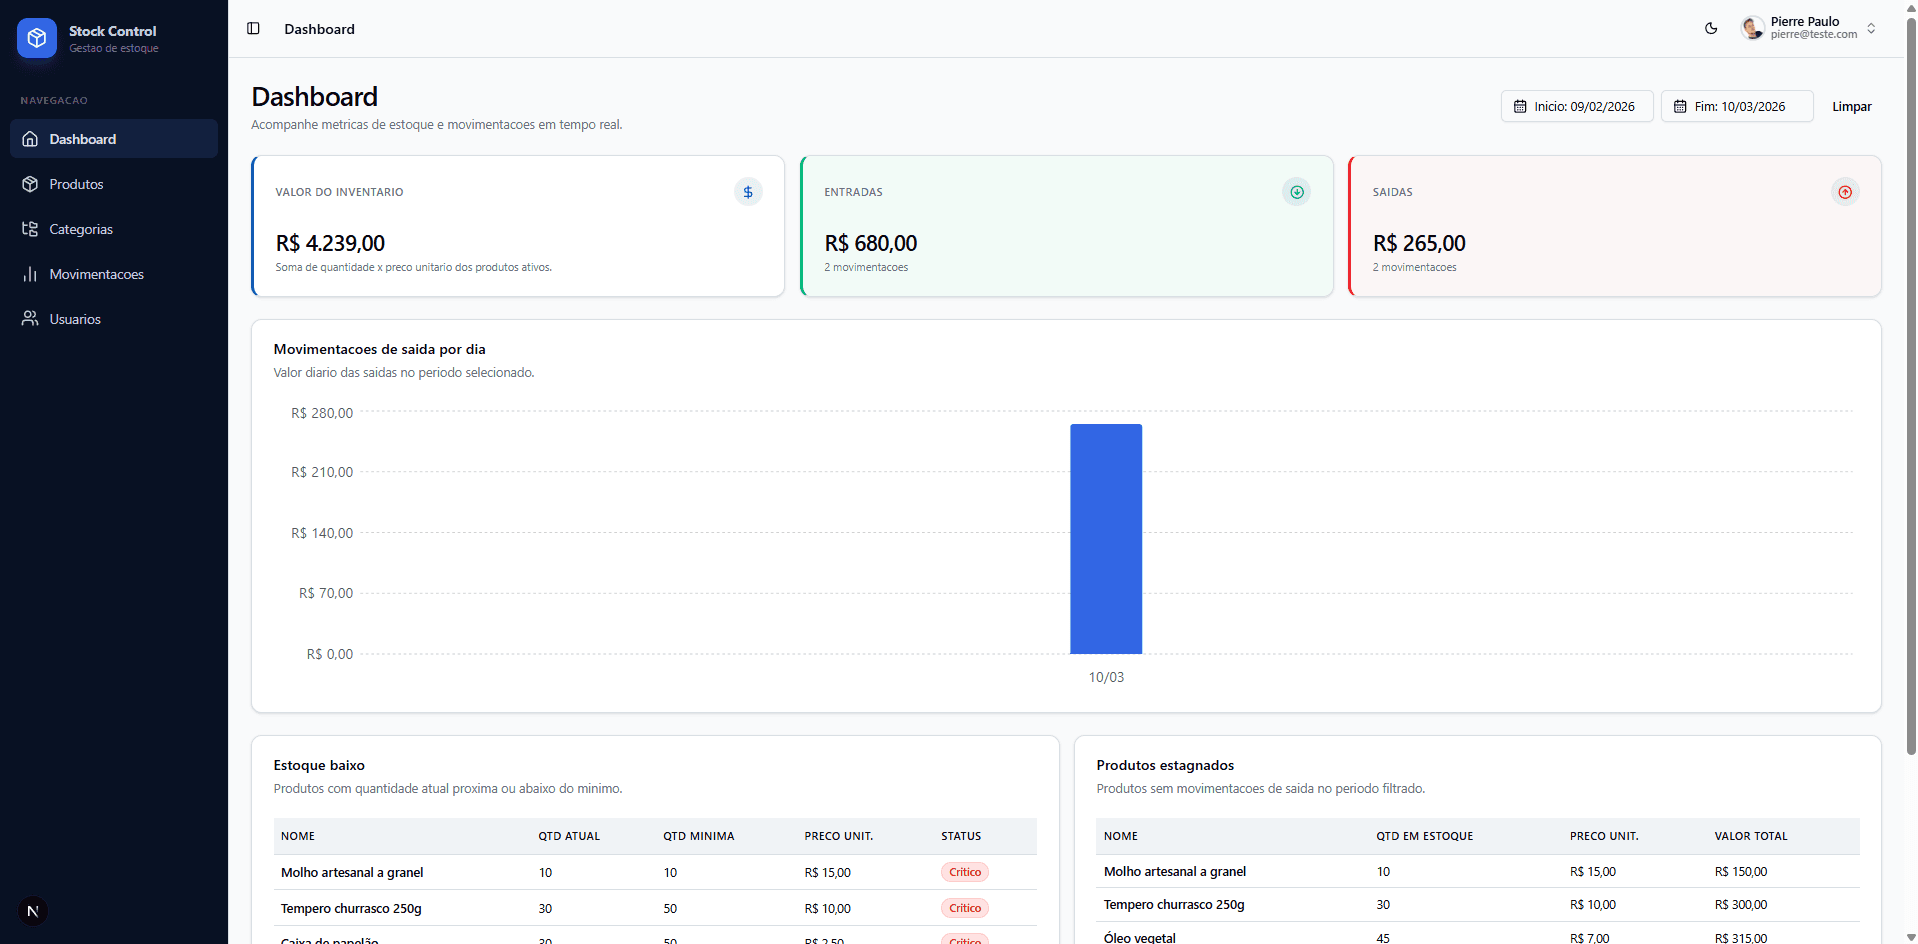Go to Categorias page
Viewport: 1918px width, 944px height.
[x=81, y=229]
